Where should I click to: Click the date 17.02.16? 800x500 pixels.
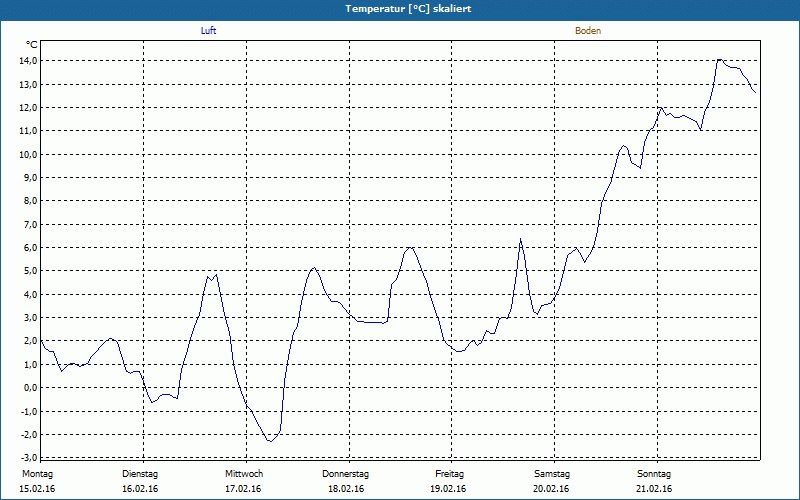(243, 489)
